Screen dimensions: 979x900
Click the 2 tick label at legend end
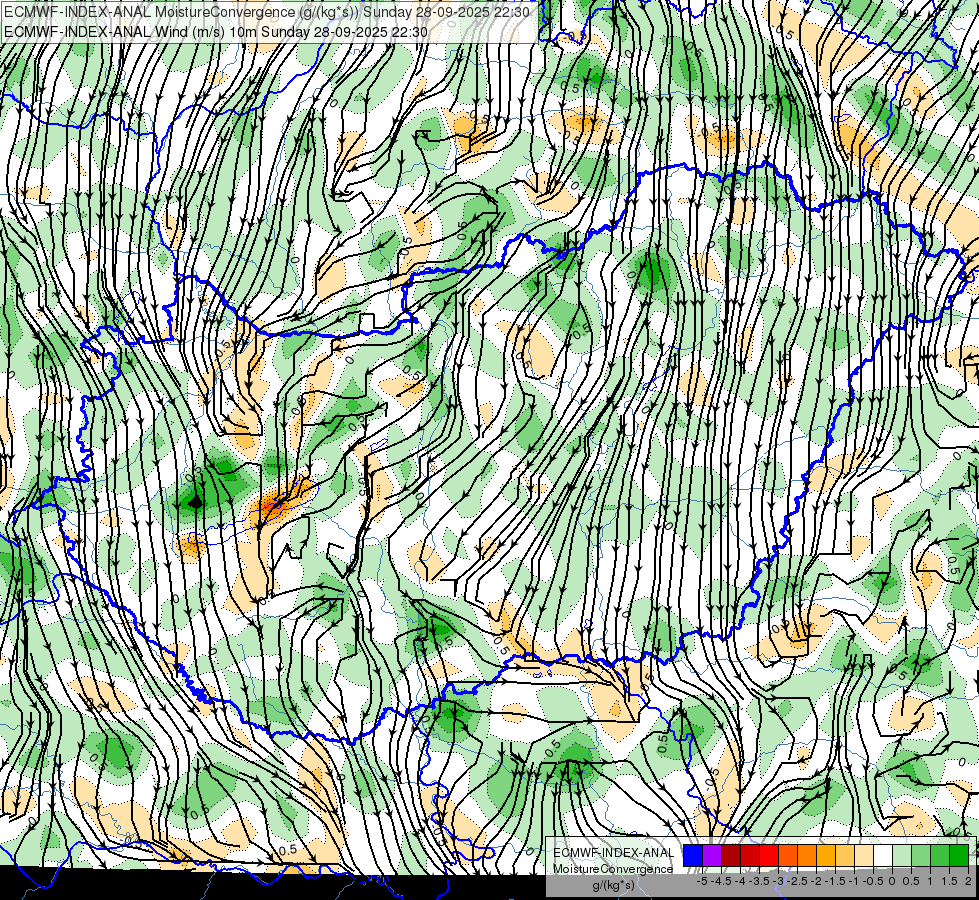click(968, 881)
